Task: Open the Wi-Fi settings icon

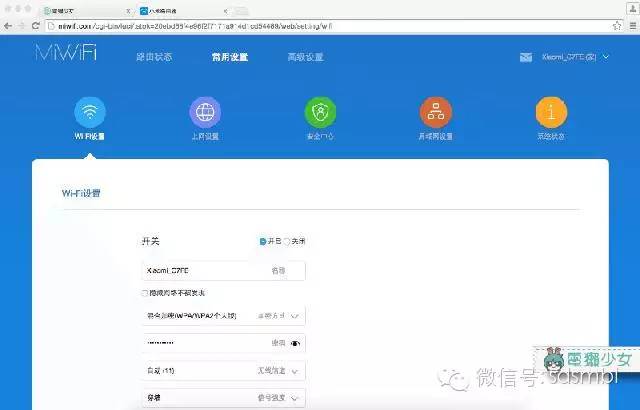Action: [x=90, y=112]
